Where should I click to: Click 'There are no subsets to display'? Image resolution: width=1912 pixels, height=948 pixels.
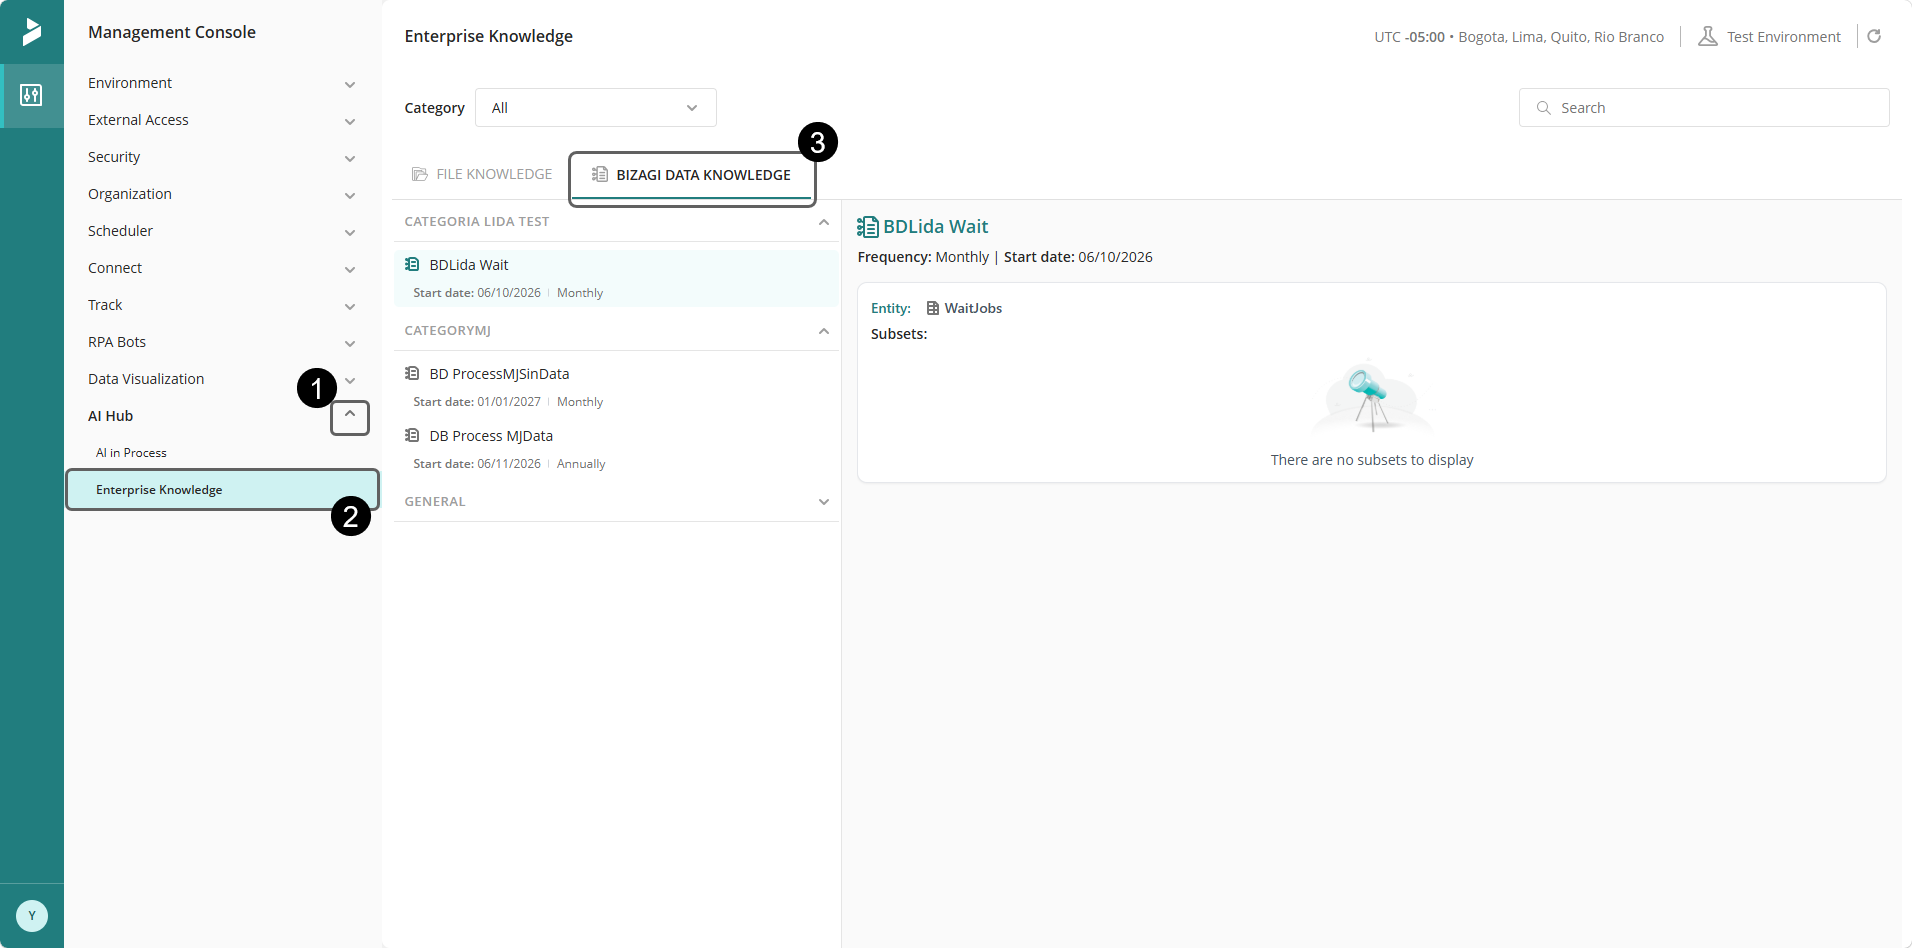(1372, 460)
